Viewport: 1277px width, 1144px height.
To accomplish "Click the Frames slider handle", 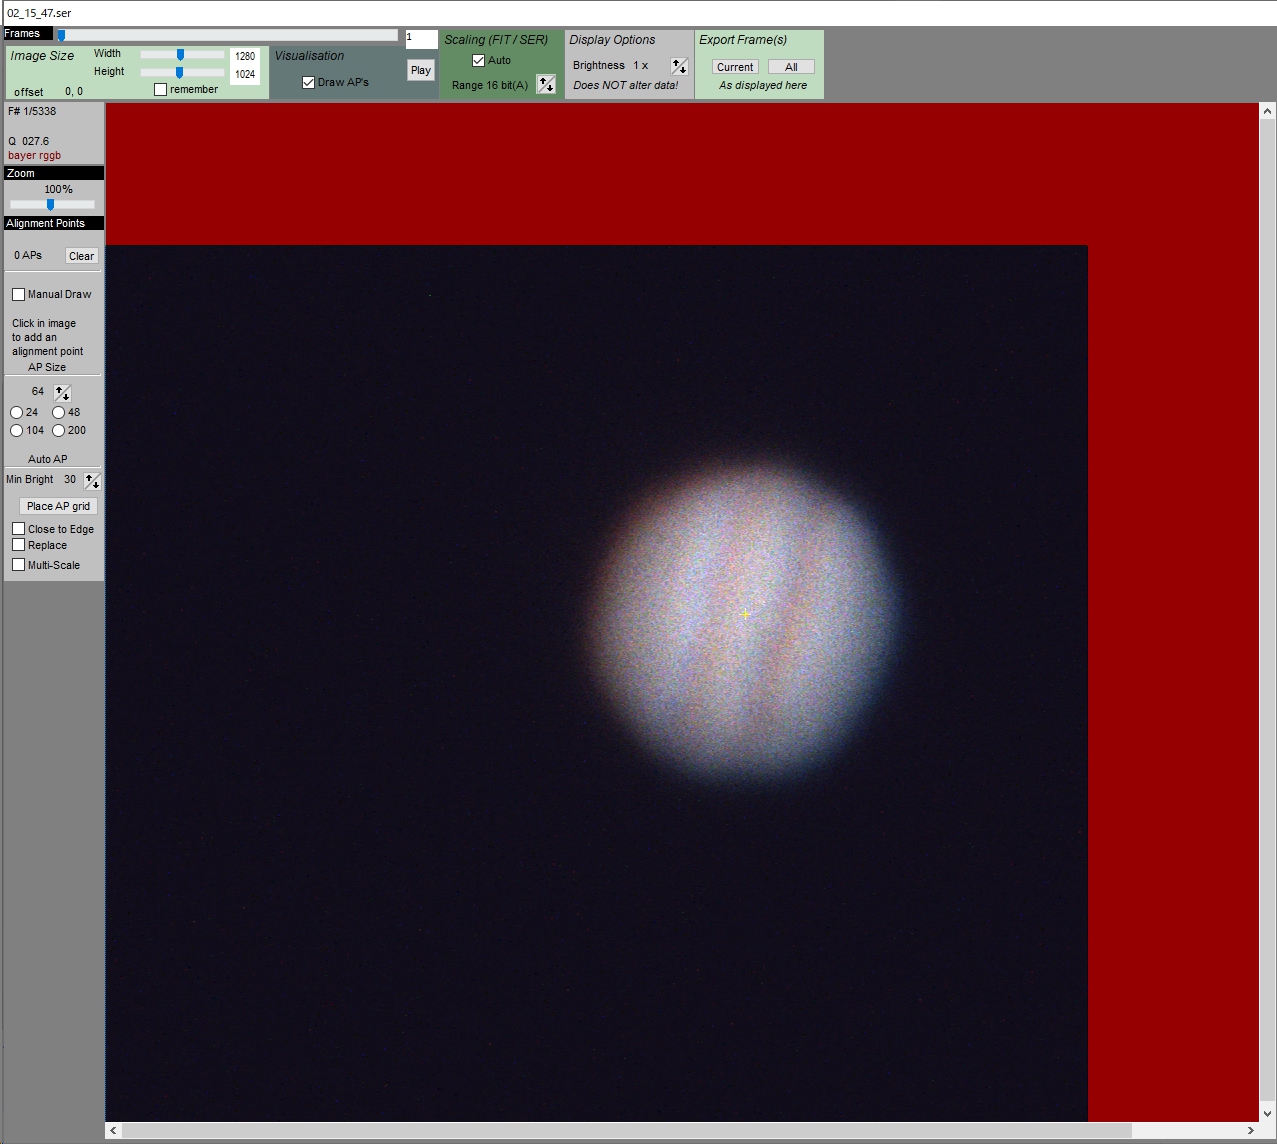I will tap(61, 35).
